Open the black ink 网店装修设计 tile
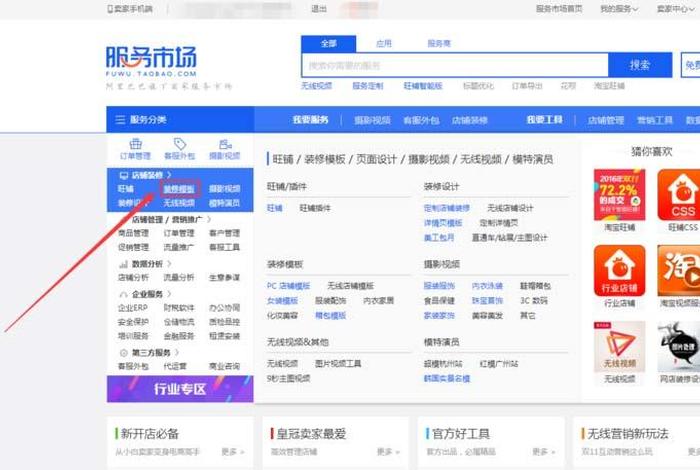 click(x=679, y=346)
